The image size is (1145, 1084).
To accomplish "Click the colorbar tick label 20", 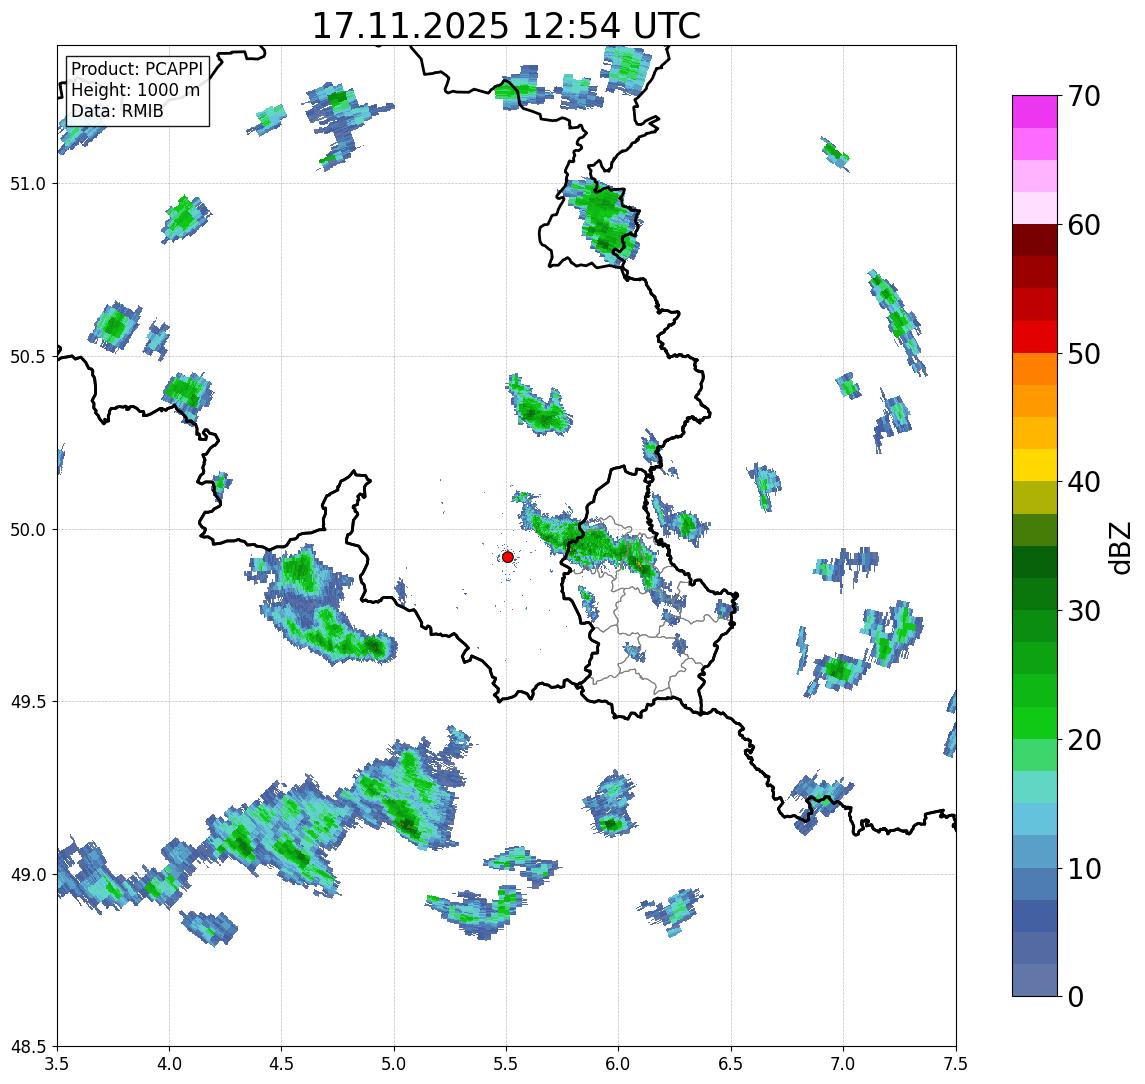I will (1084, 739).
